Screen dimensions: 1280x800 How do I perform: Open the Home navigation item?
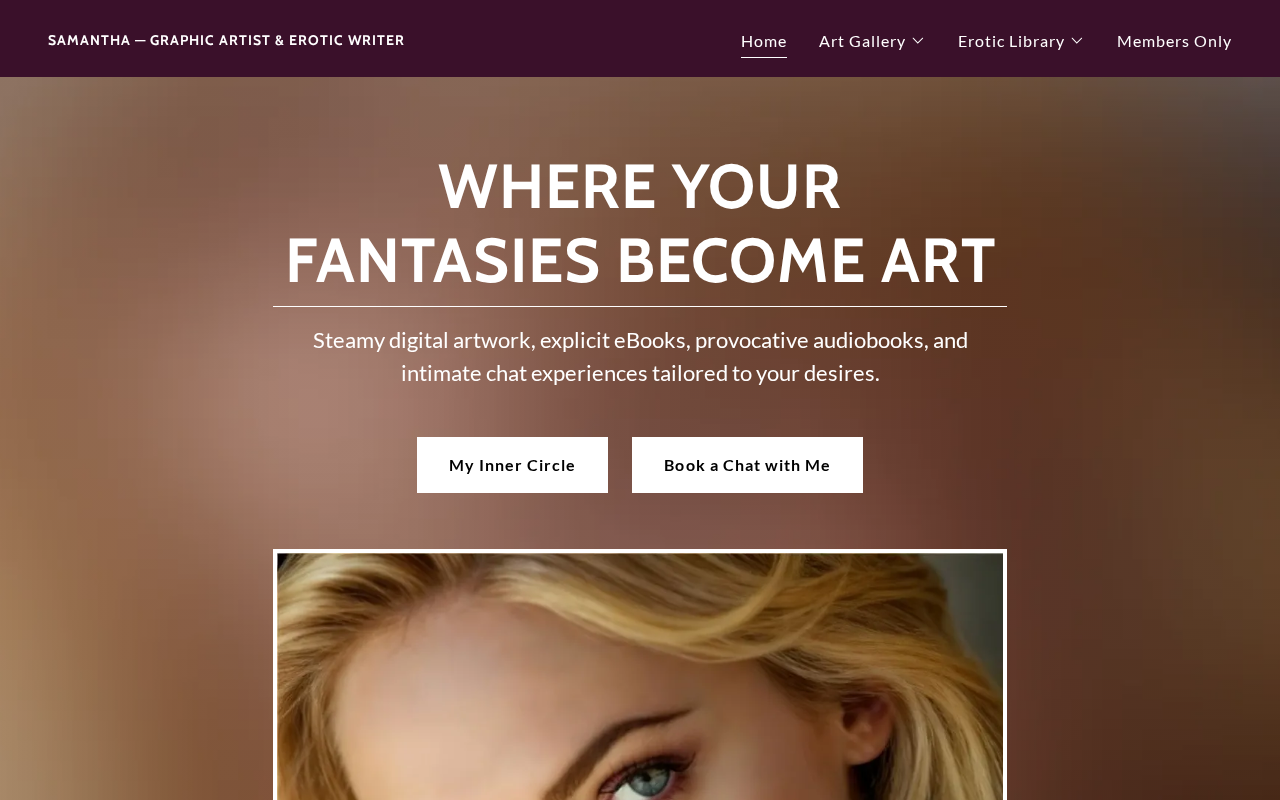[764, 41]
